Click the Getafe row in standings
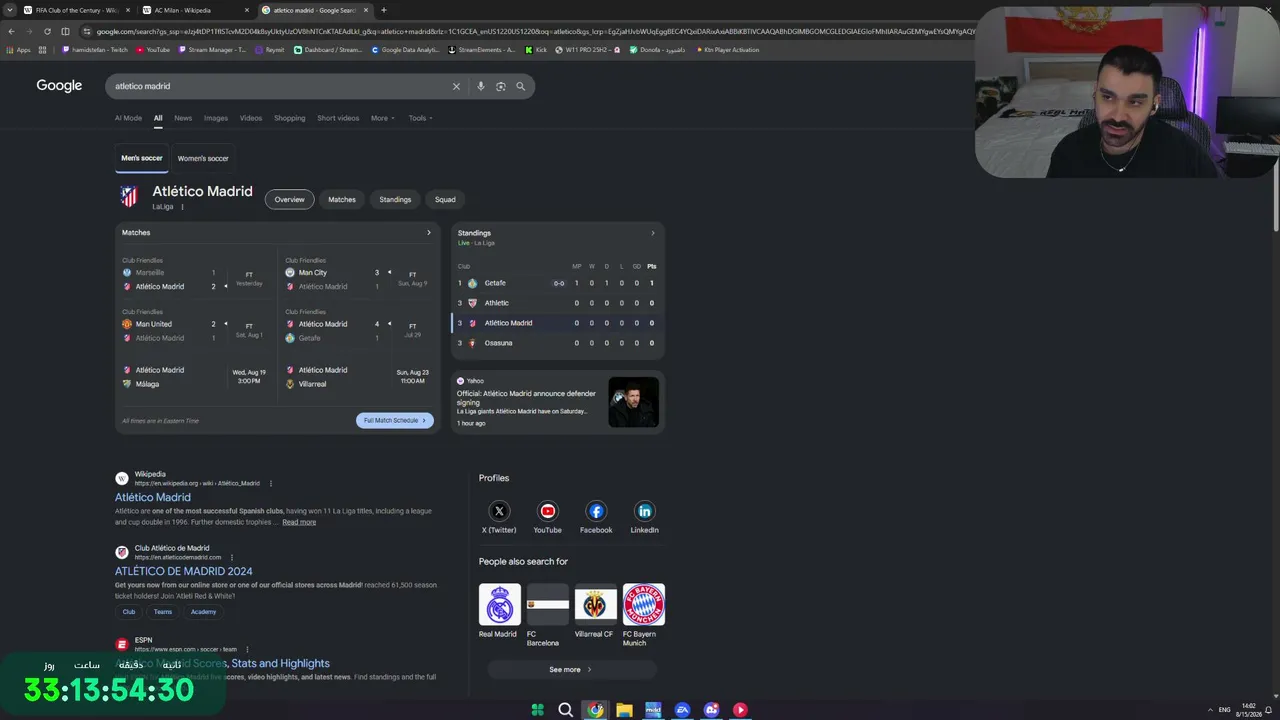The height and width of the screenshot is (720, 1280). point(558,283)
